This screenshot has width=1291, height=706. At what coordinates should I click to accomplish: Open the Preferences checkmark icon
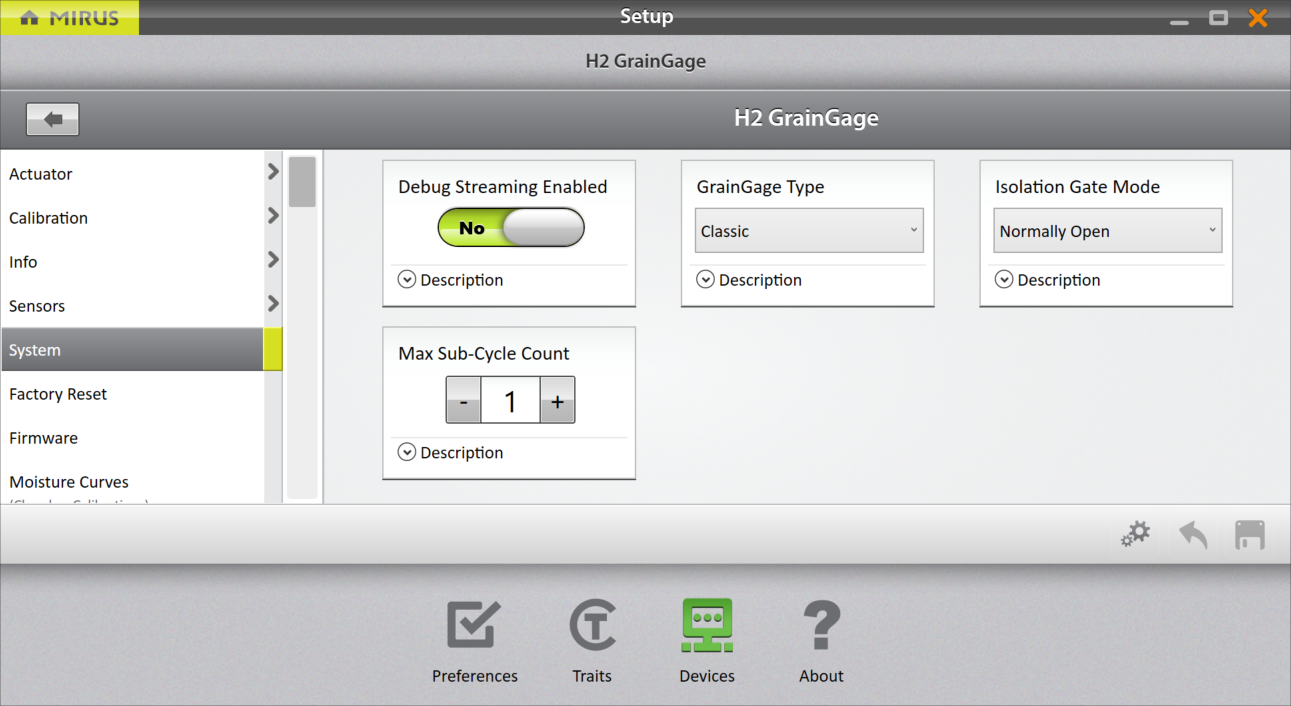pyautogui.click(x=473, y=627)
